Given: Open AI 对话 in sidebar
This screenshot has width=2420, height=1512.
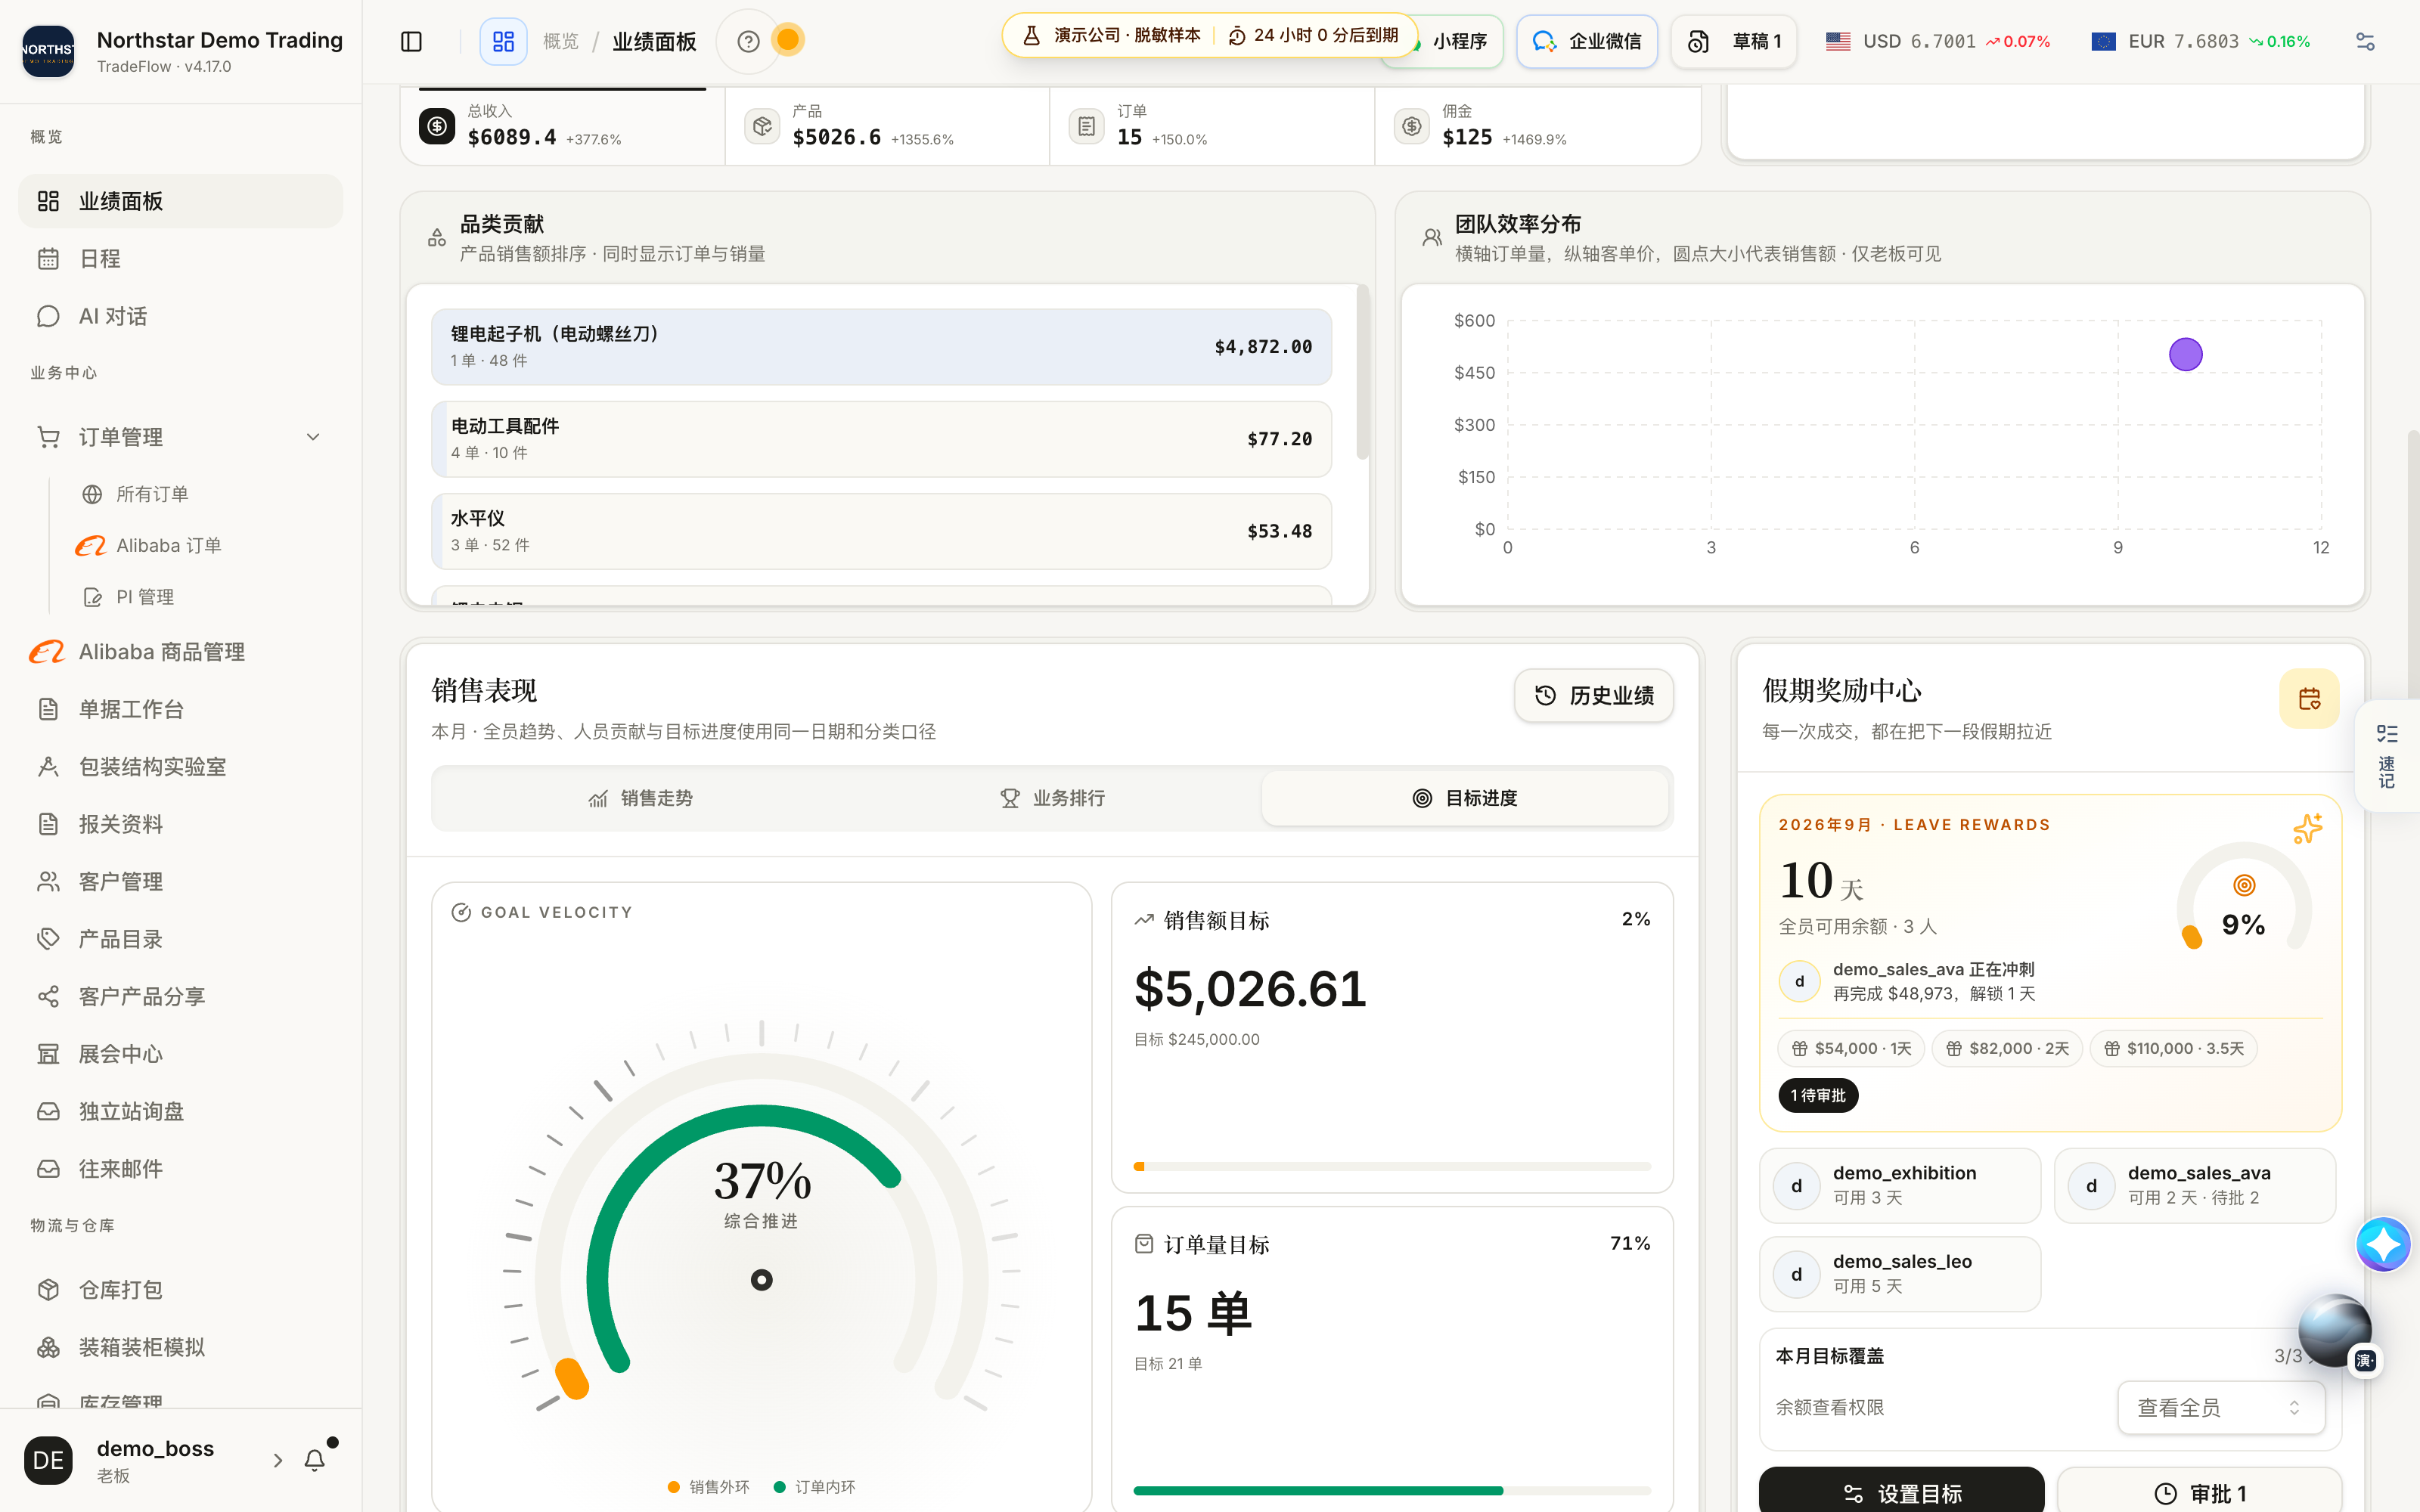Looking at the screenshot, I should tap(180, 316).
